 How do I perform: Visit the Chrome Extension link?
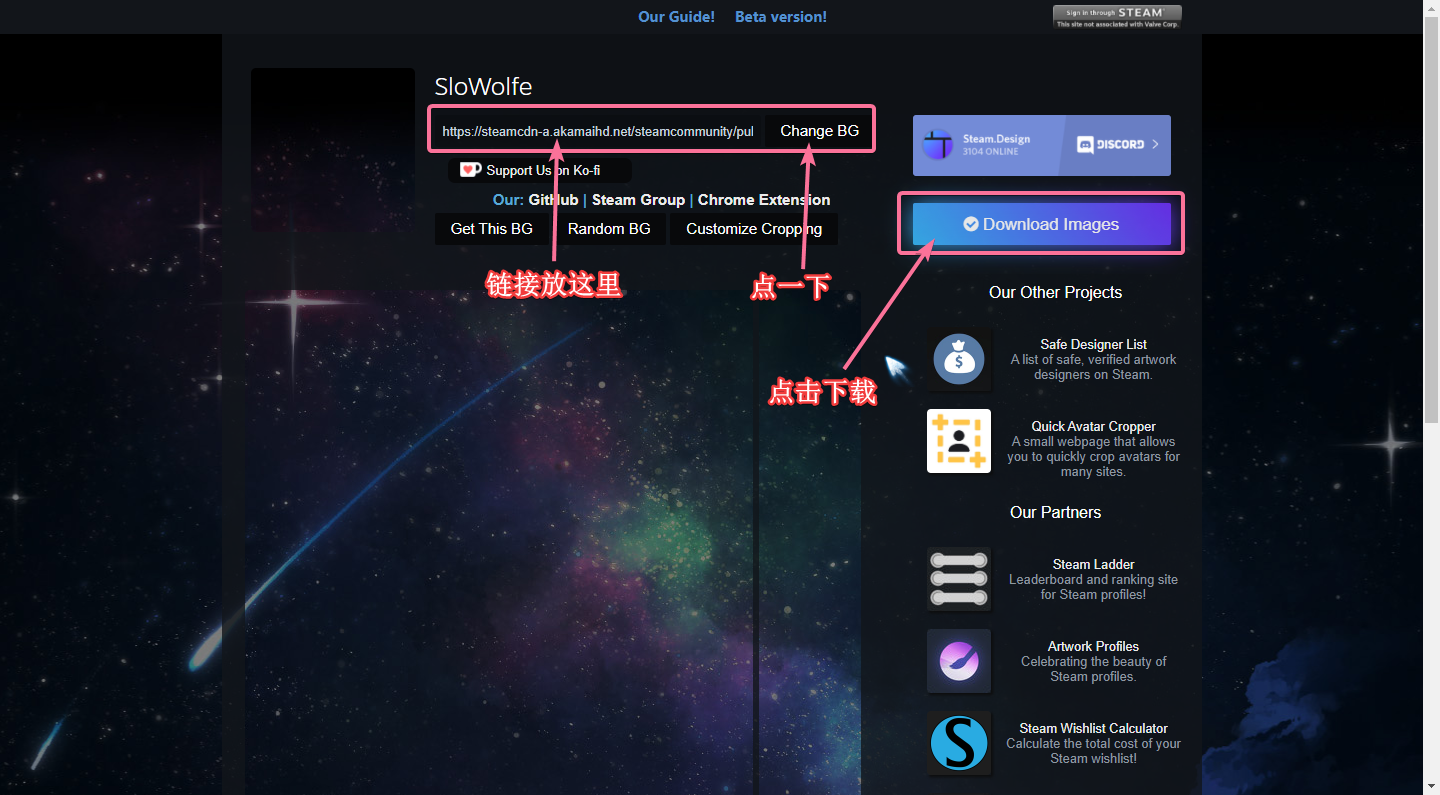(x=763, y=200)
